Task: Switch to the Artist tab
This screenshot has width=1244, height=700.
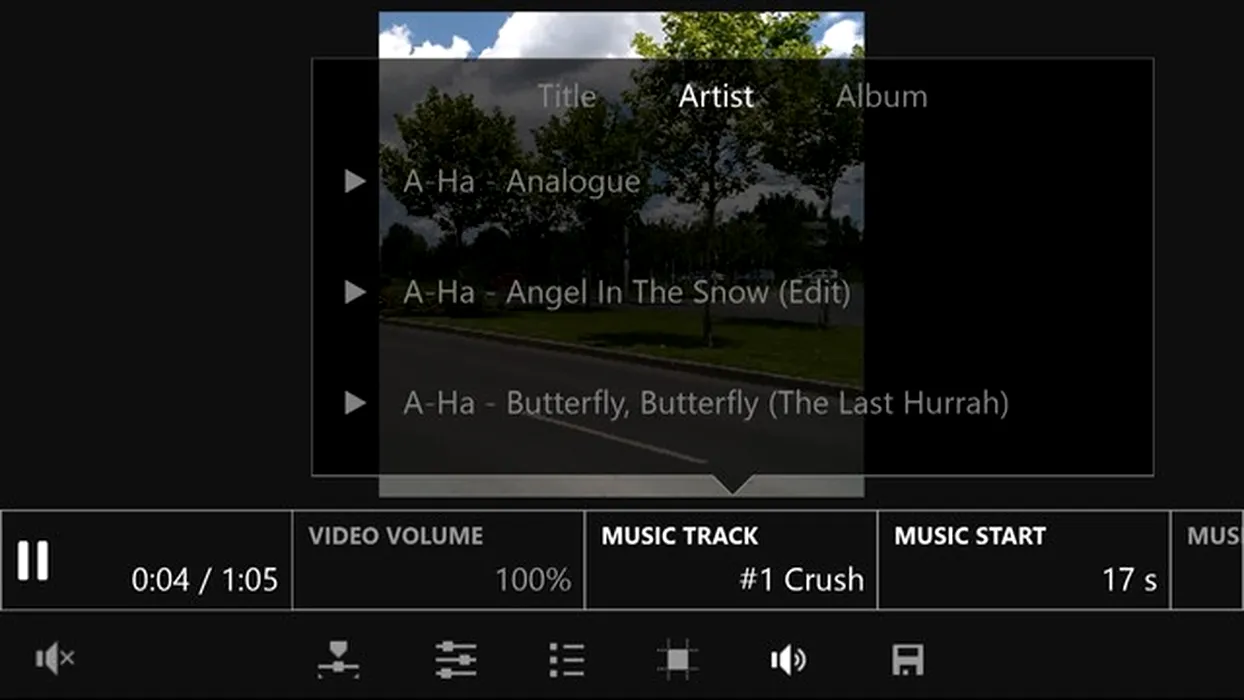Action: tap(716, 96)
